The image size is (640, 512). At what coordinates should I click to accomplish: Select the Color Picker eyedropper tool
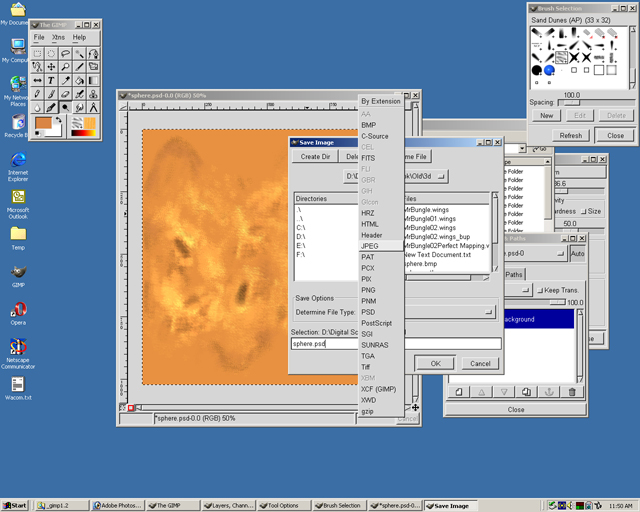tap(65, 80)
